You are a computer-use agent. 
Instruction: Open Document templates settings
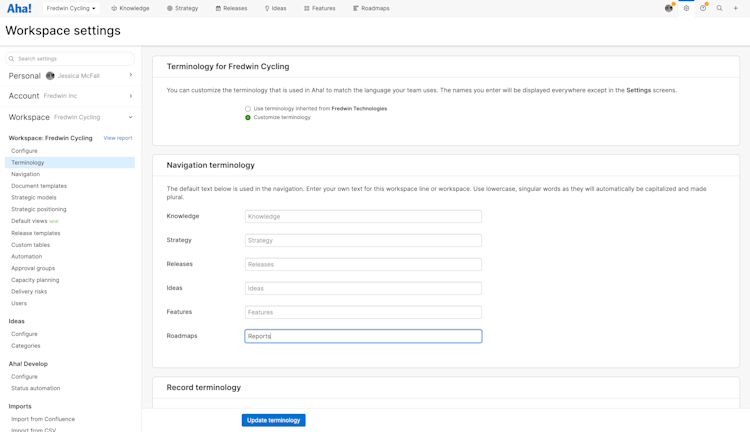click(x=39, y=186)
